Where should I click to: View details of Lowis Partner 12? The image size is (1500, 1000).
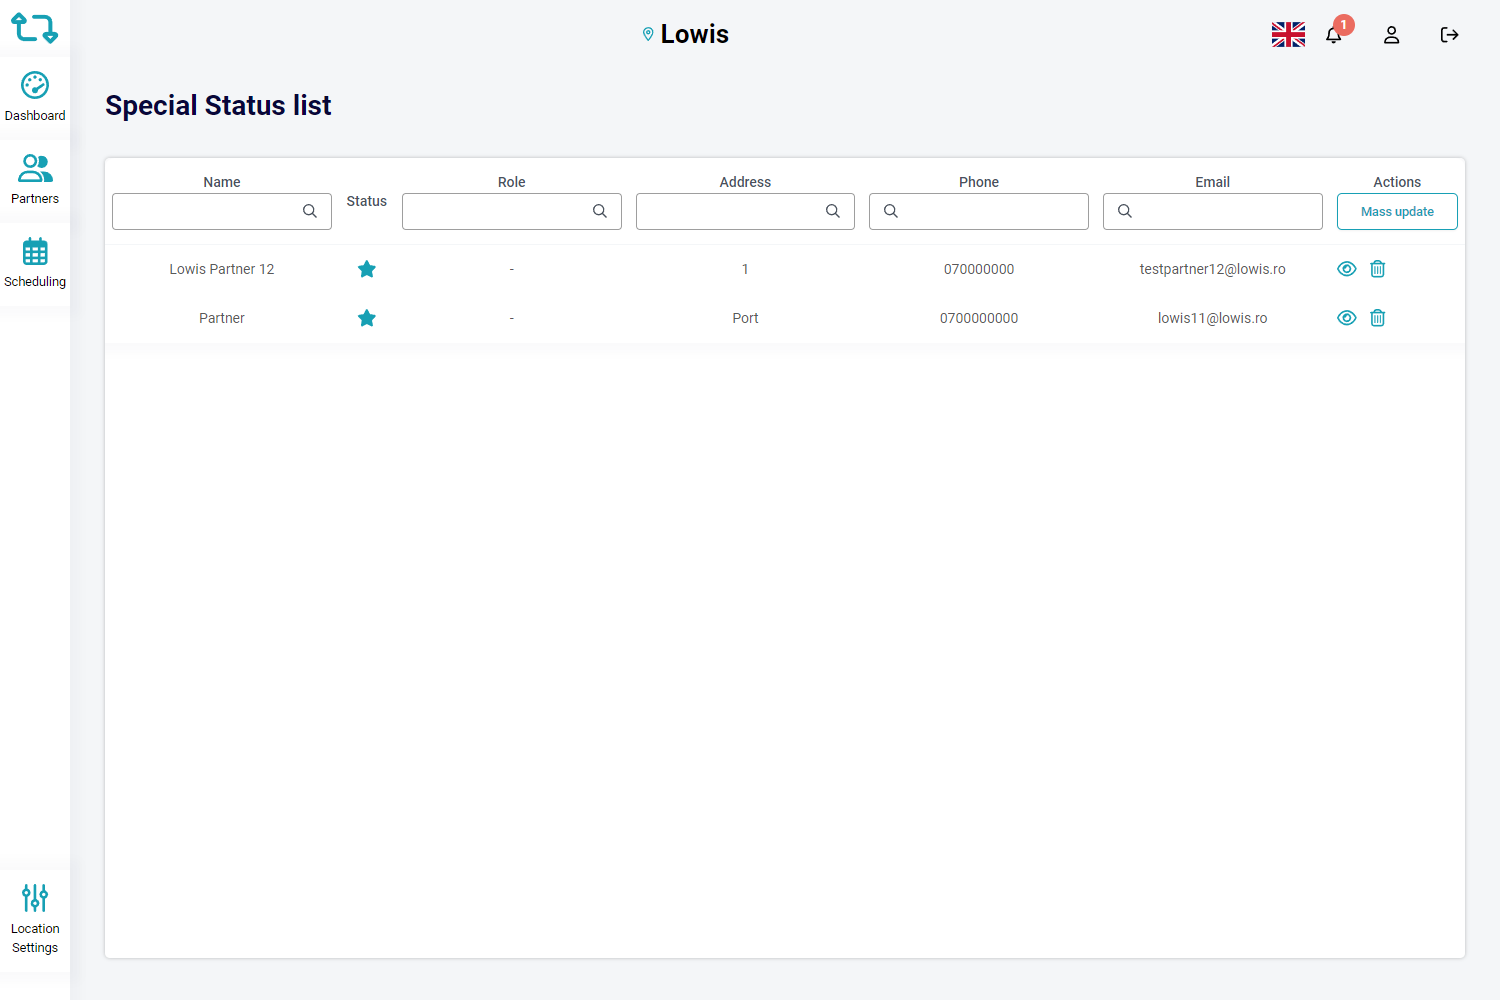tap(1347, 269)
